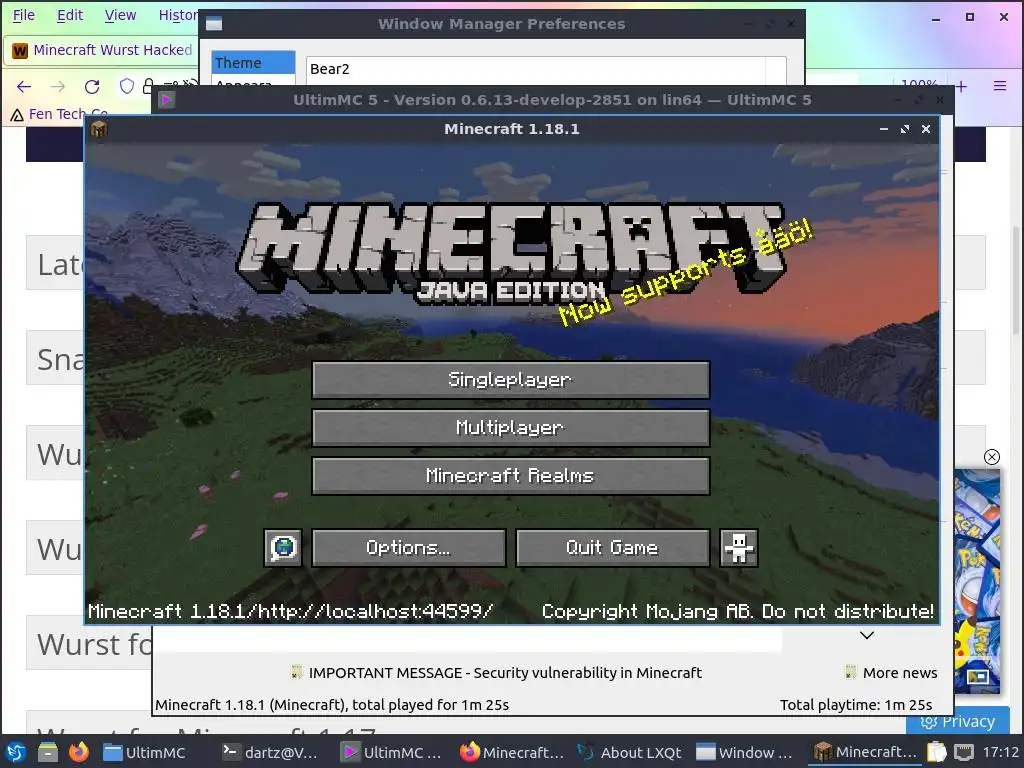Click the Fen Tech Co bookmark text

(x=69, y=114)
